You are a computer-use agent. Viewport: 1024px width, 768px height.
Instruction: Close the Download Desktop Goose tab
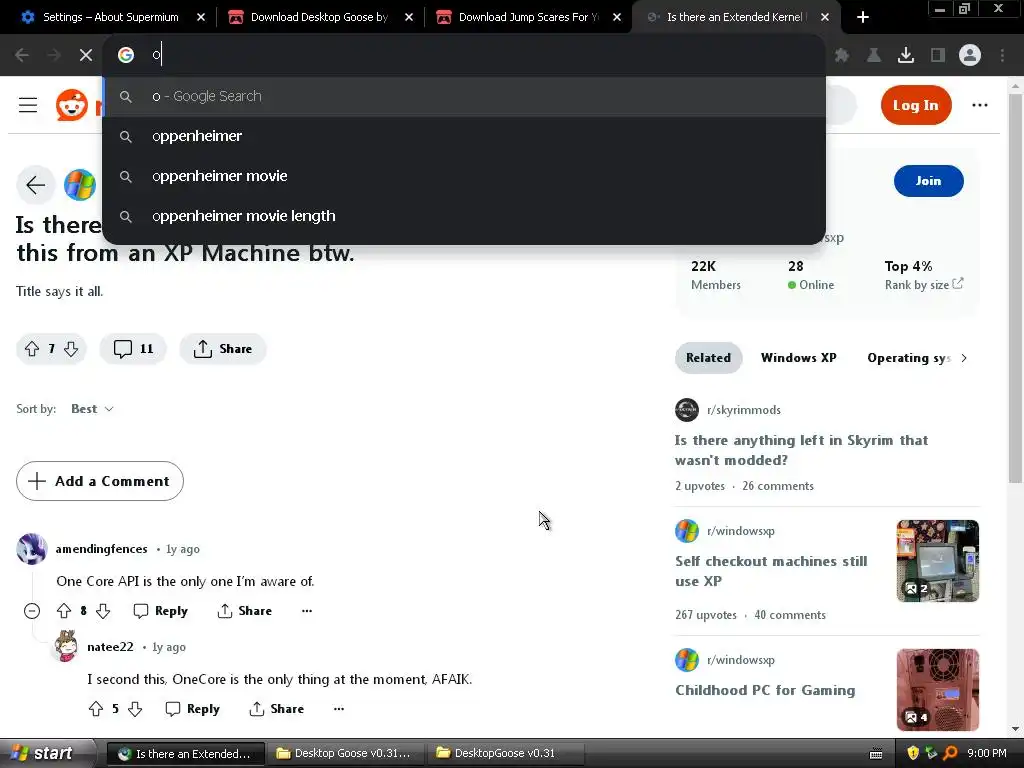(x=409, y=18)
